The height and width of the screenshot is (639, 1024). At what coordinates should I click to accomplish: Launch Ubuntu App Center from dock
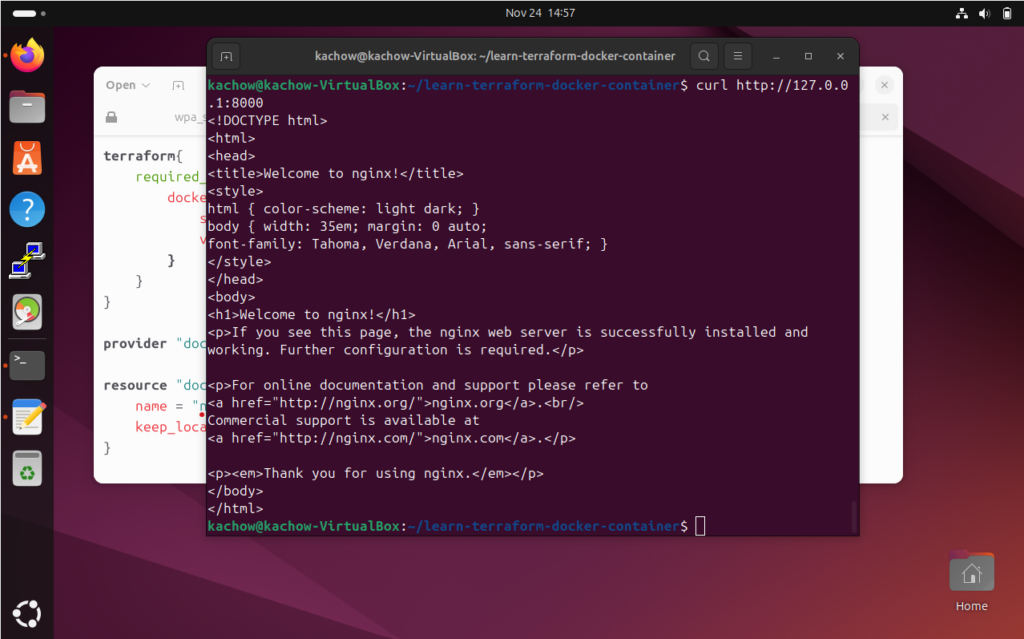pos(27,158)
